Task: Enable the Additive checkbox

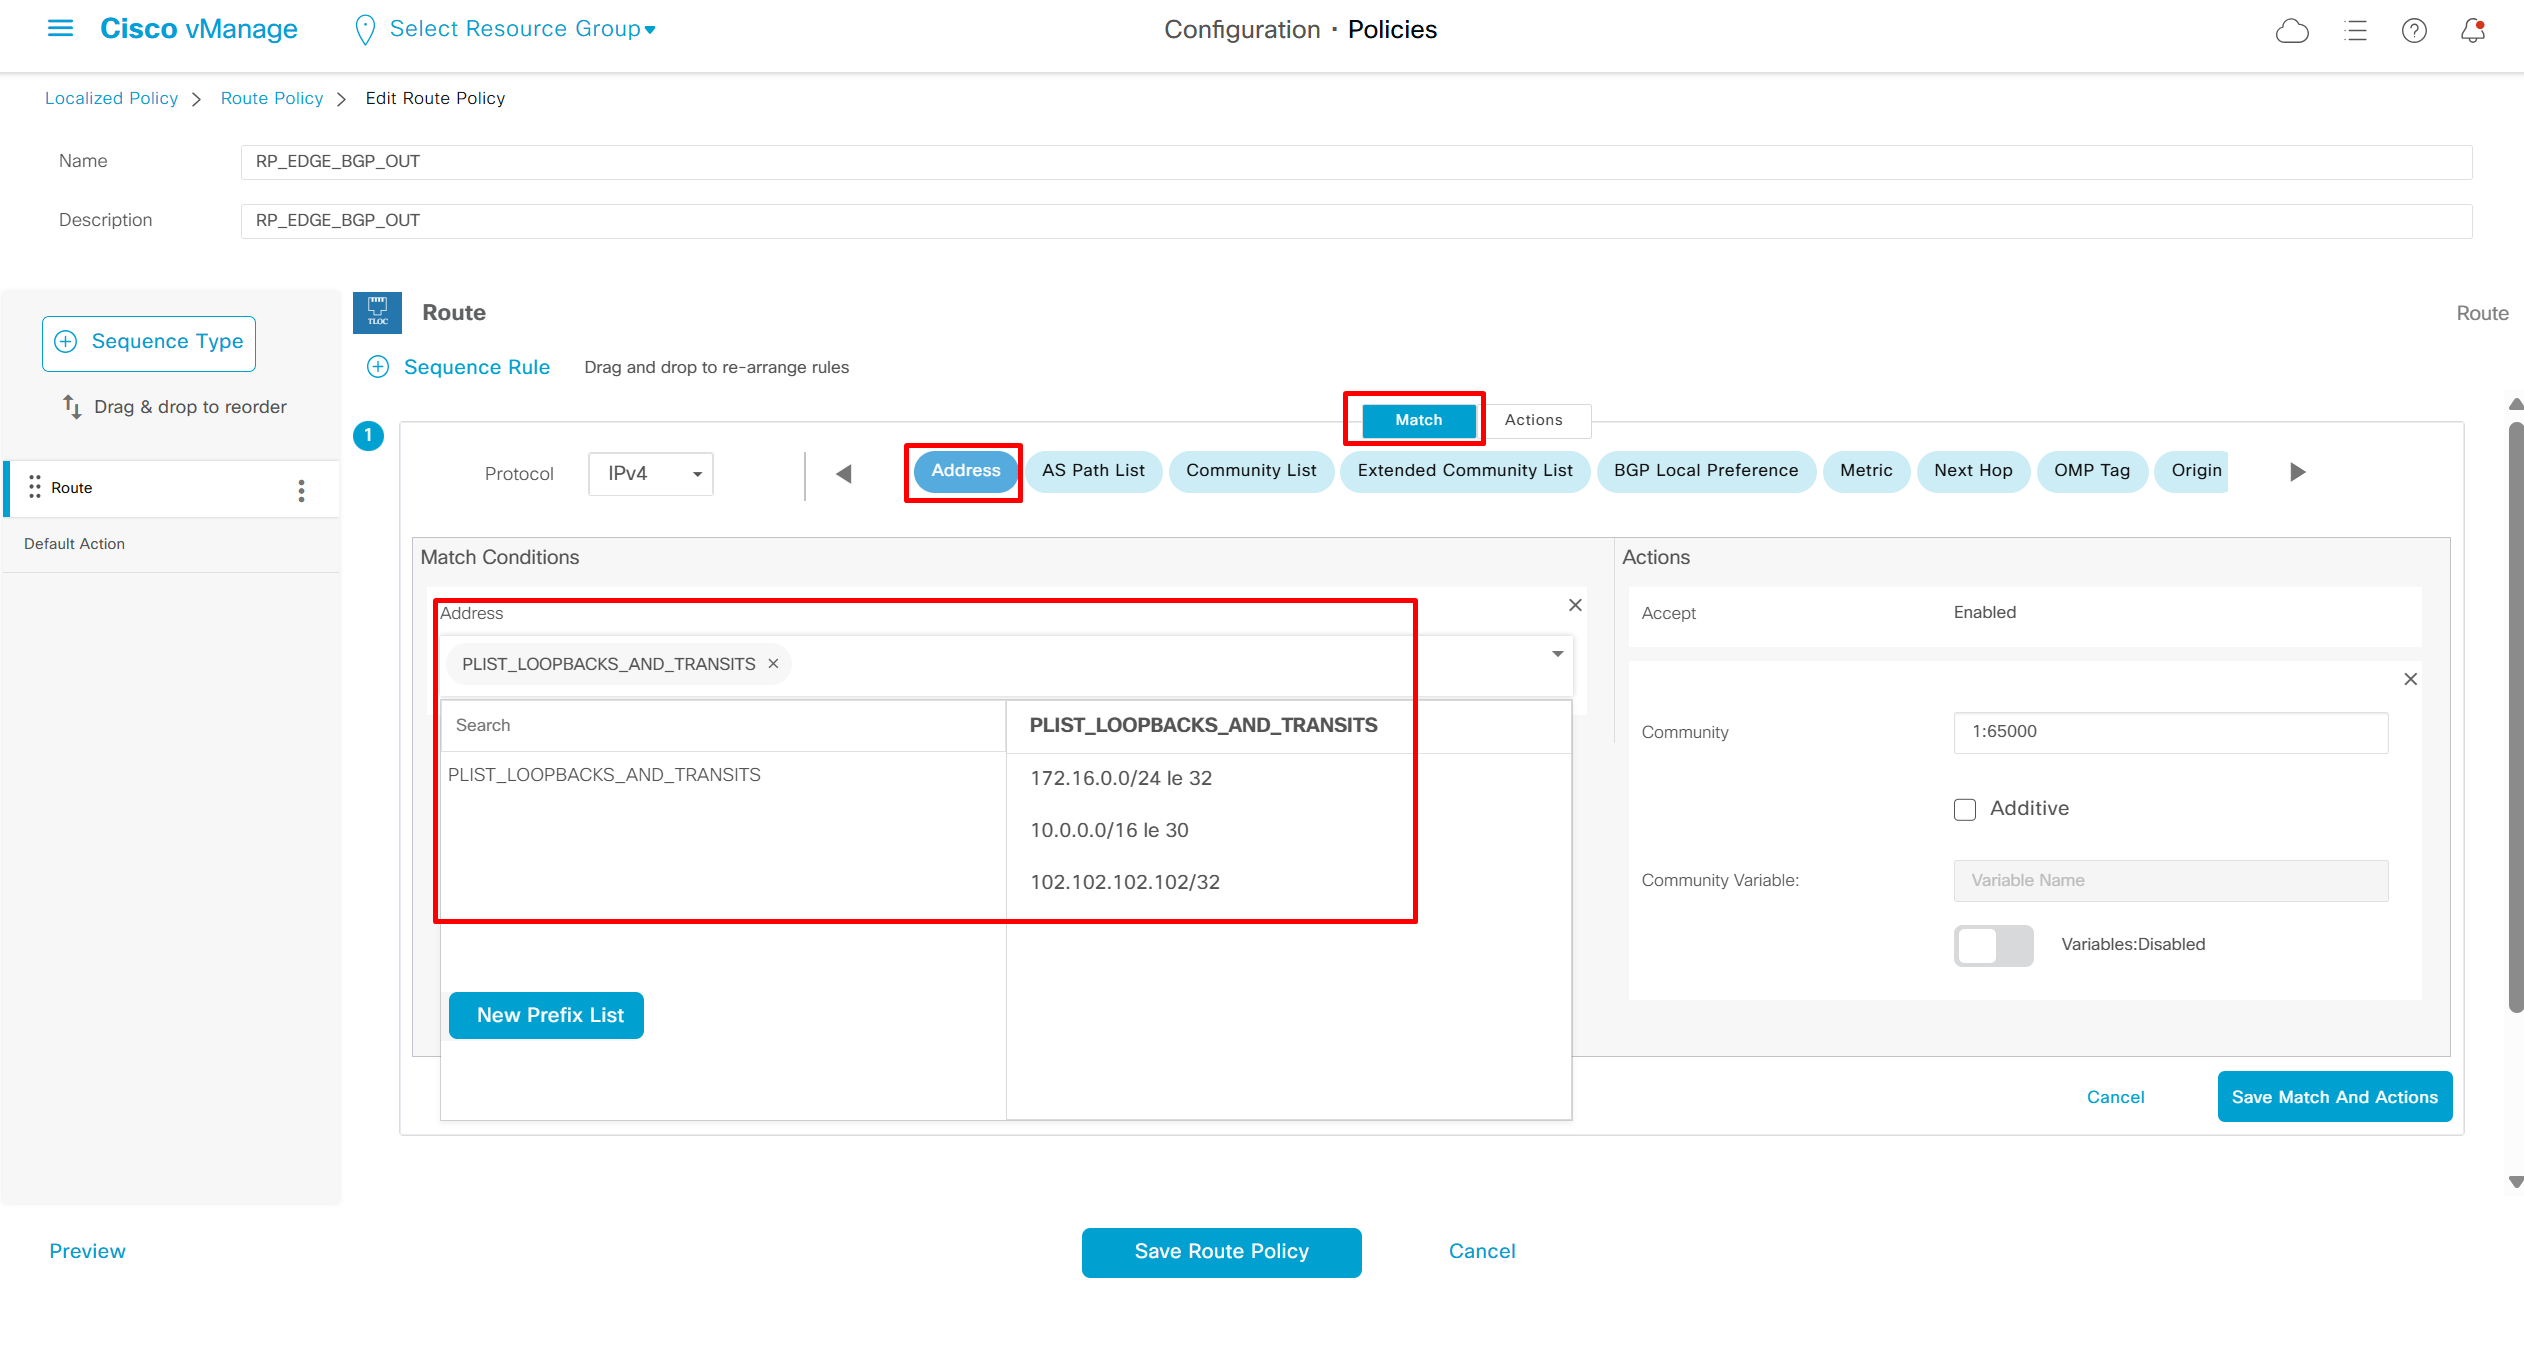Action: 1965,809
